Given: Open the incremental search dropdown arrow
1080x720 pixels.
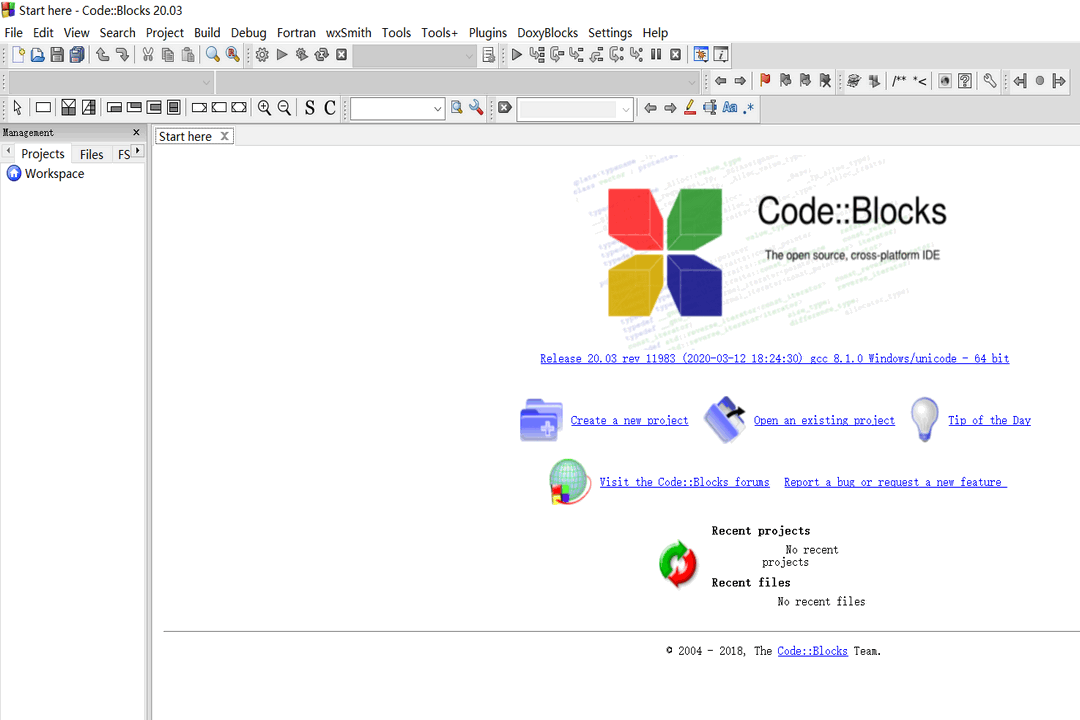Looking at the screenshot, I should point(625,109).
